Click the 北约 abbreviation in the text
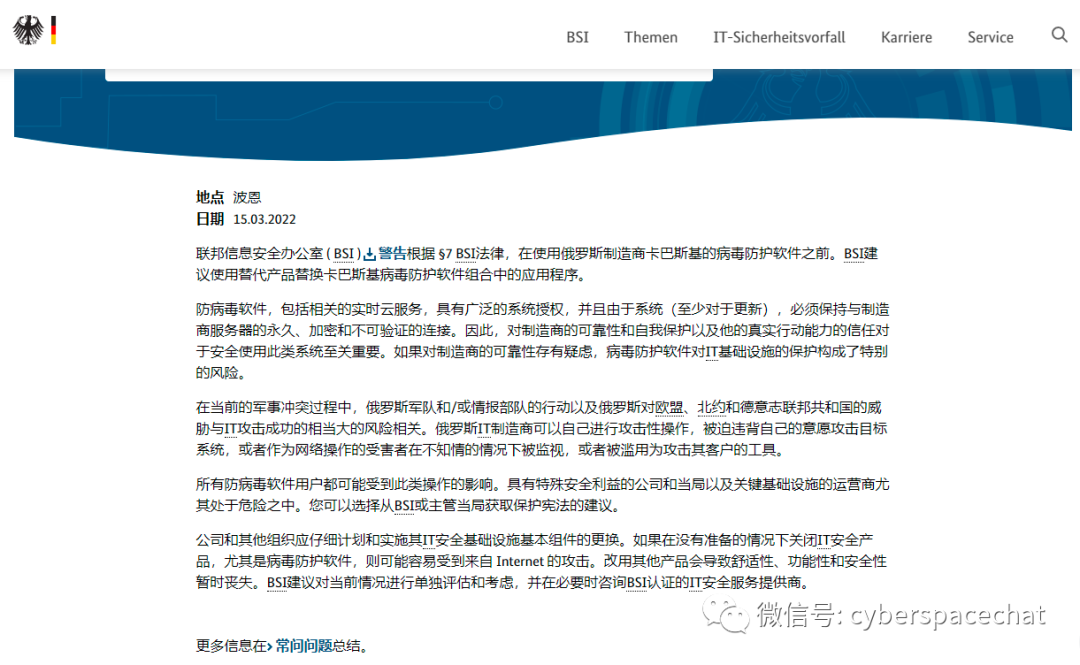 [x=712, y=407]
